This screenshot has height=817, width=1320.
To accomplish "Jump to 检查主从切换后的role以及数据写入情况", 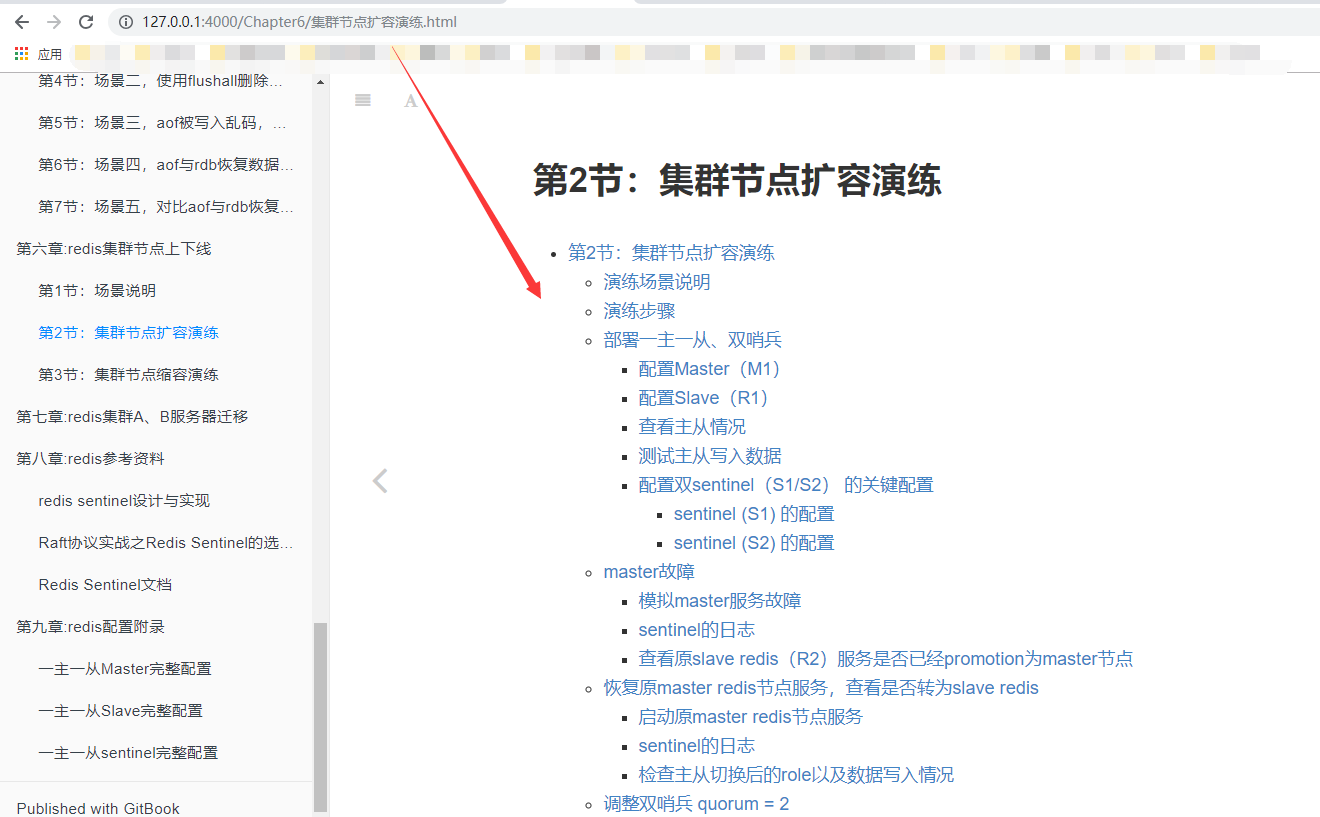I will [x=796, y=775].
